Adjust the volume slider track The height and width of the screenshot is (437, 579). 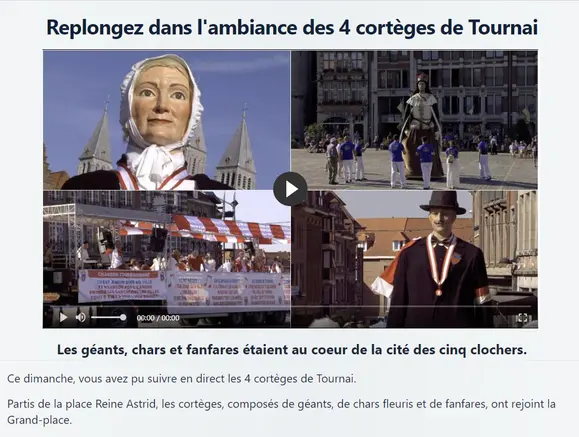click(109, 317)
